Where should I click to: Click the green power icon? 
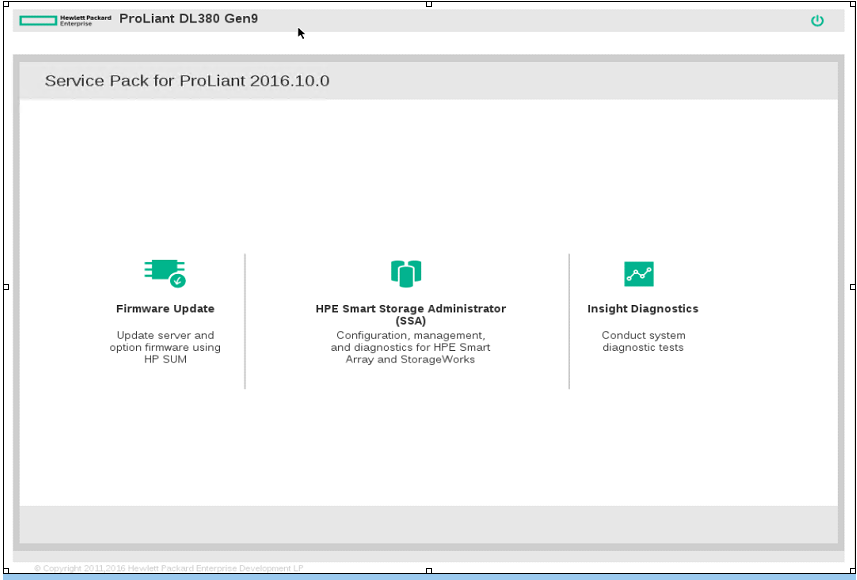click(817, 21)
